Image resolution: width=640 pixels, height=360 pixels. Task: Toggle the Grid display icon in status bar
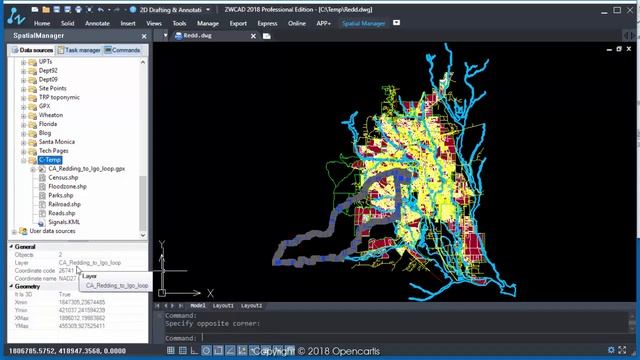[182, 351]
